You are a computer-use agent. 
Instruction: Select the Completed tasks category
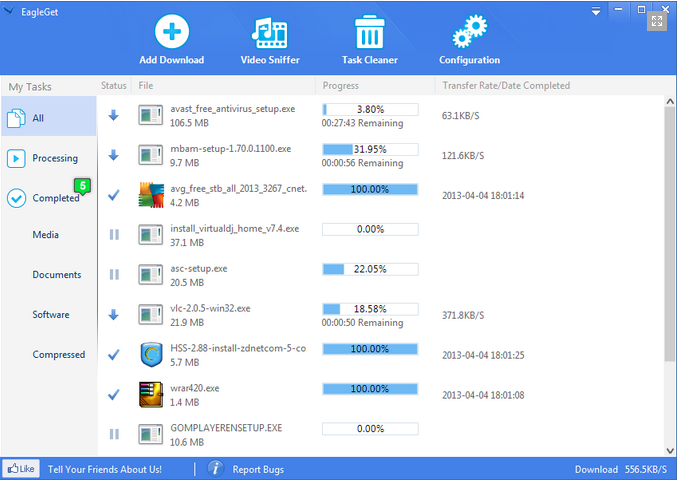[48, 198]
